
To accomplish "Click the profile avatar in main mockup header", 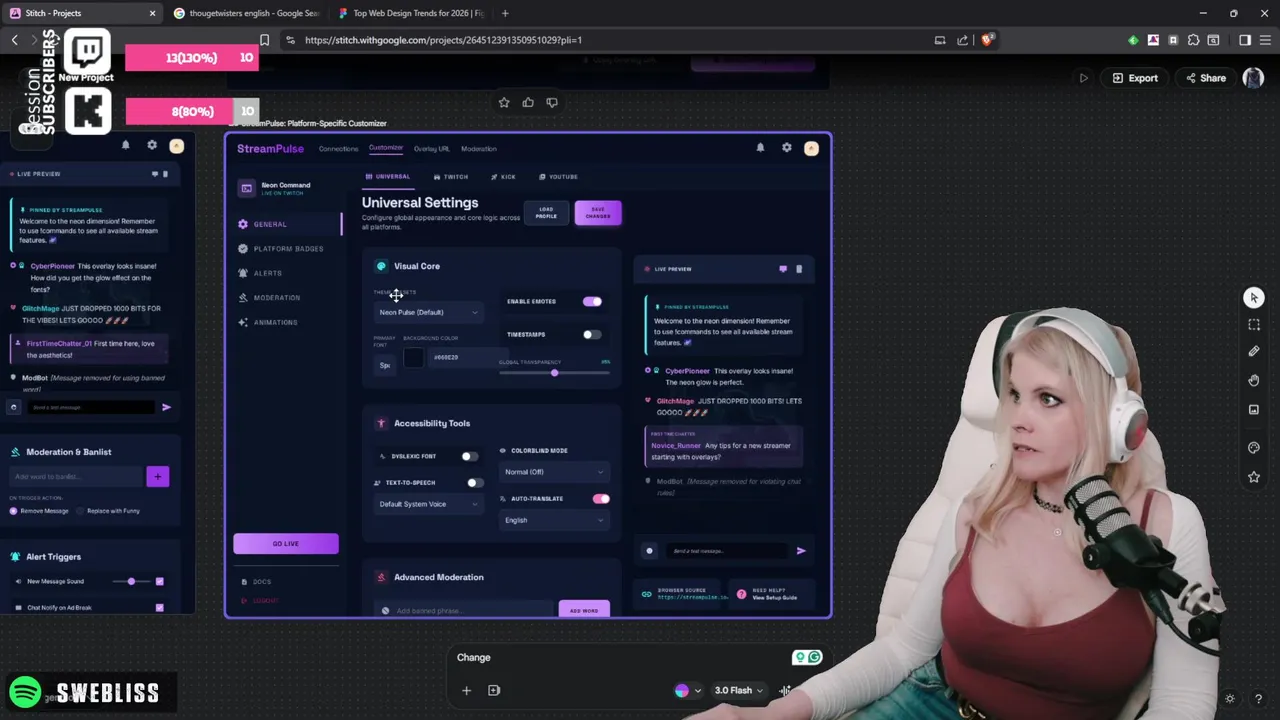I will click(811, 148).
